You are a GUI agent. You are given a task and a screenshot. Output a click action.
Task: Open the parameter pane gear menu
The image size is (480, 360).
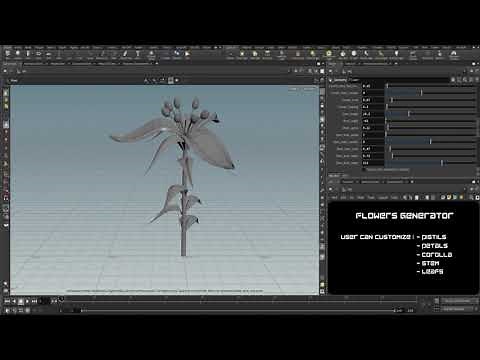coord(454,80)
